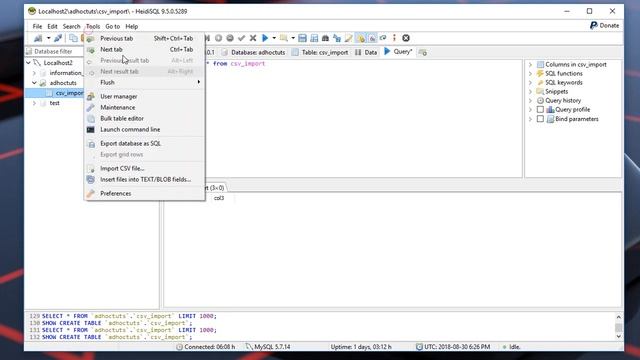
Task: Expand the Snippets helper node
Action: (530, 91)
